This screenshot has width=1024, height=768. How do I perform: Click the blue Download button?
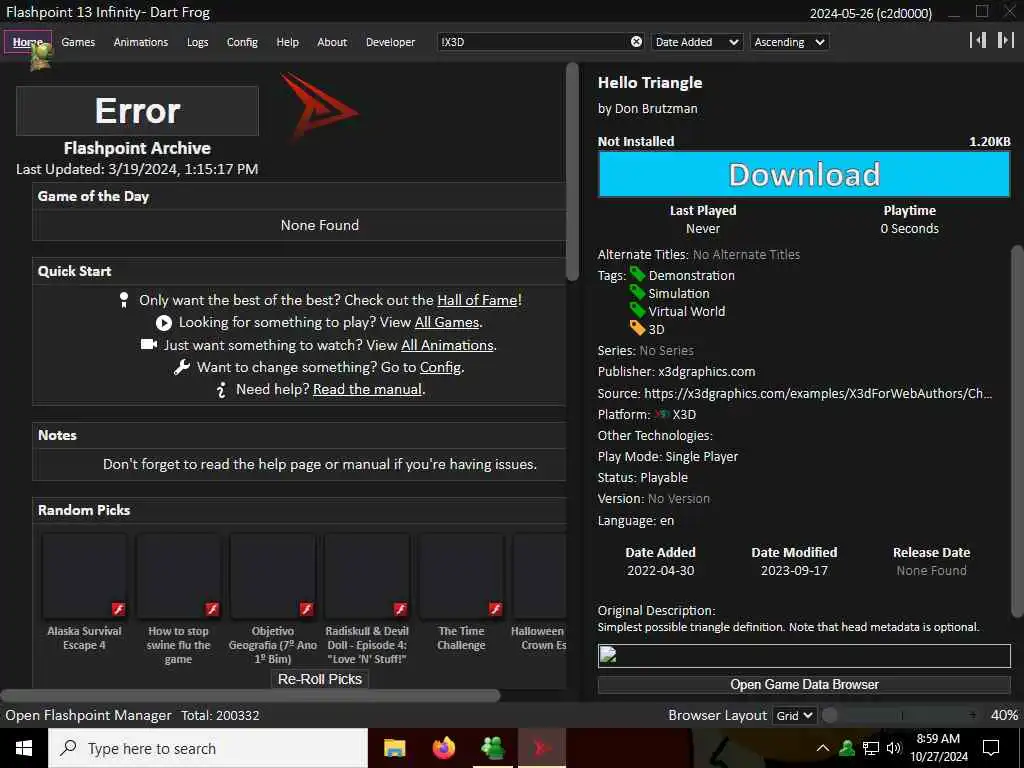click(804, 174)
